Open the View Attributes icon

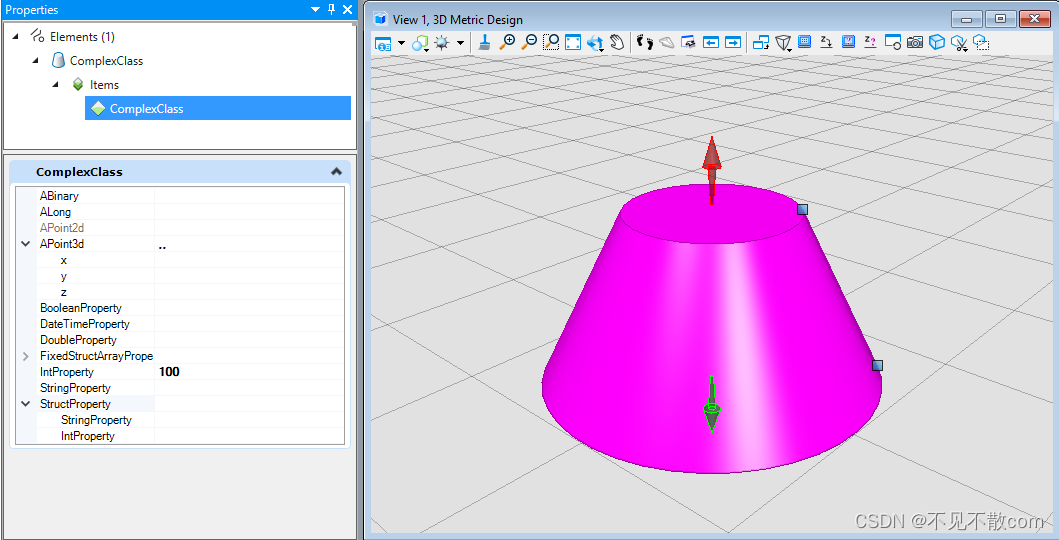[x=383, y=43]
